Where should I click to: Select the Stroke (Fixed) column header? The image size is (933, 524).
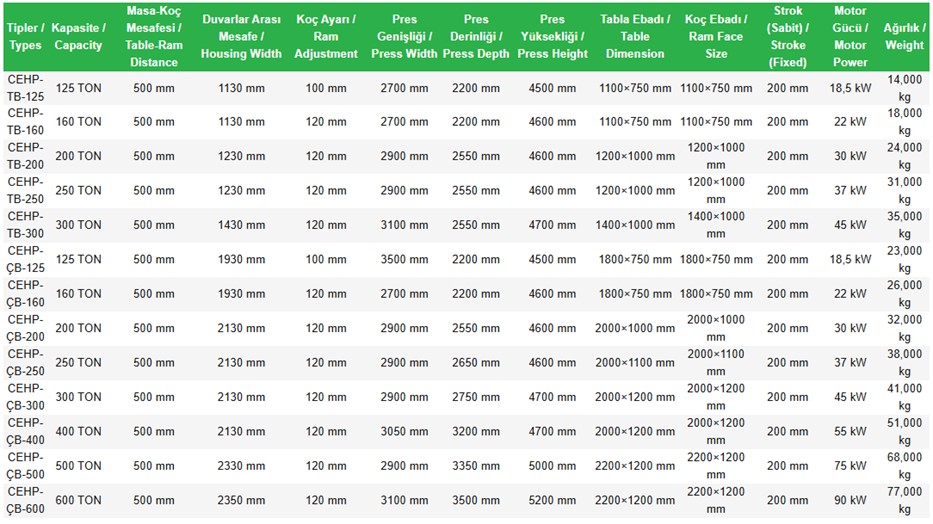tap(788, 37)
